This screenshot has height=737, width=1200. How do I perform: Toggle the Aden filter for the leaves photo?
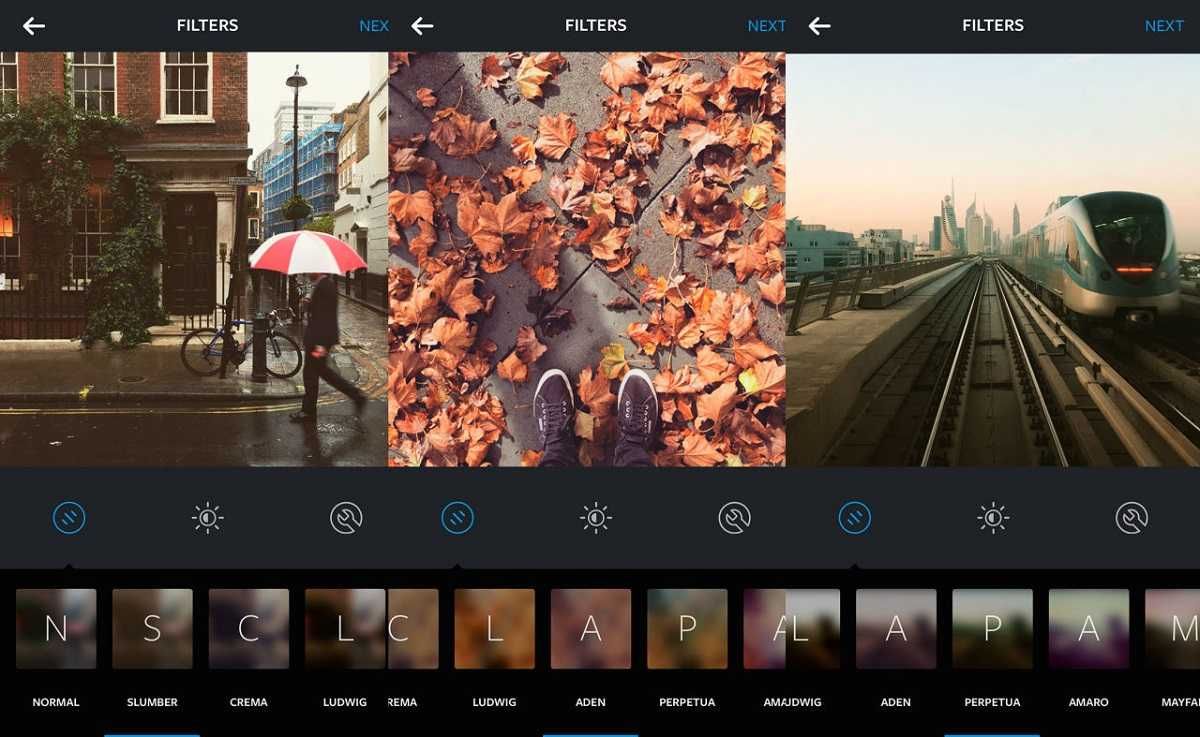[591, 627]
